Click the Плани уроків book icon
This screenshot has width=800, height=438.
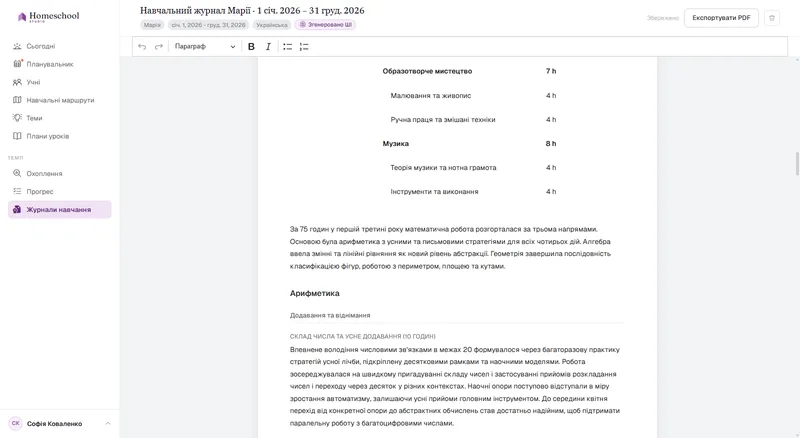click(x=17, y=136)
